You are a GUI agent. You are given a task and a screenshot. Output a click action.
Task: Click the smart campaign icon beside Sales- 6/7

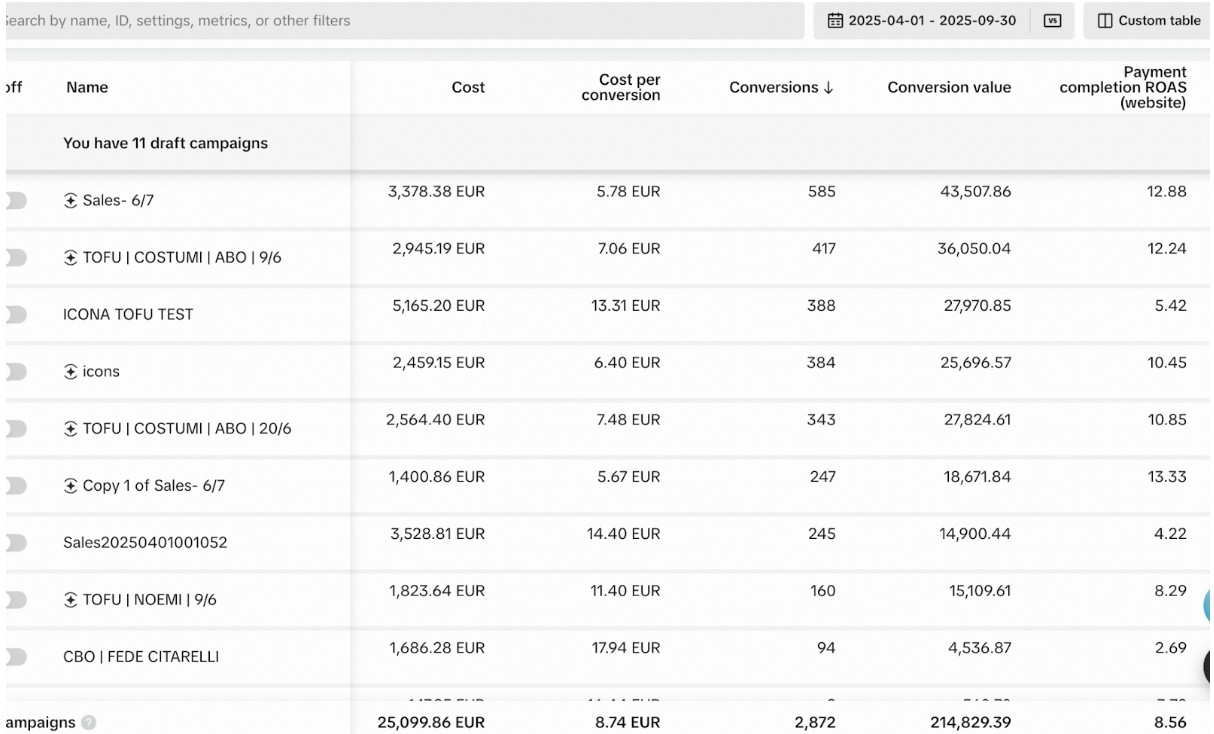[71, 200]
